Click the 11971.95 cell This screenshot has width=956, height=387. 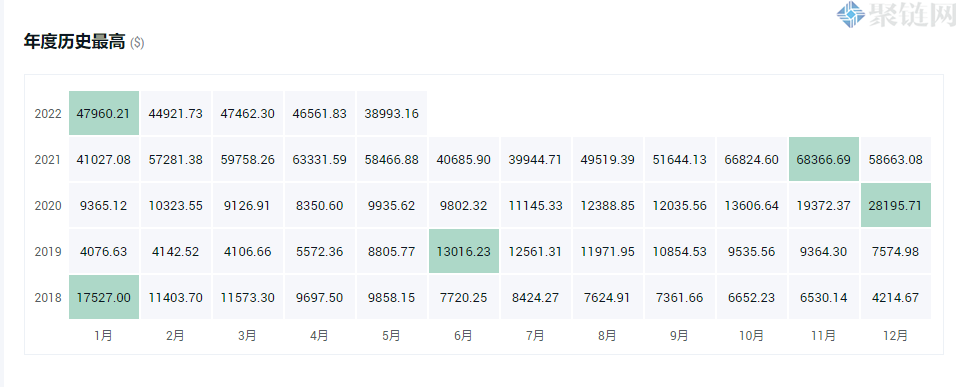[607, 251]
